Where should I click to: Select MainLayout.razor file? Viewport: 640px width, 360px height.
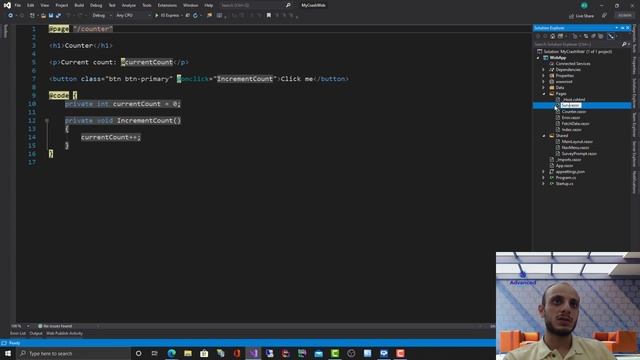(577, 142)
